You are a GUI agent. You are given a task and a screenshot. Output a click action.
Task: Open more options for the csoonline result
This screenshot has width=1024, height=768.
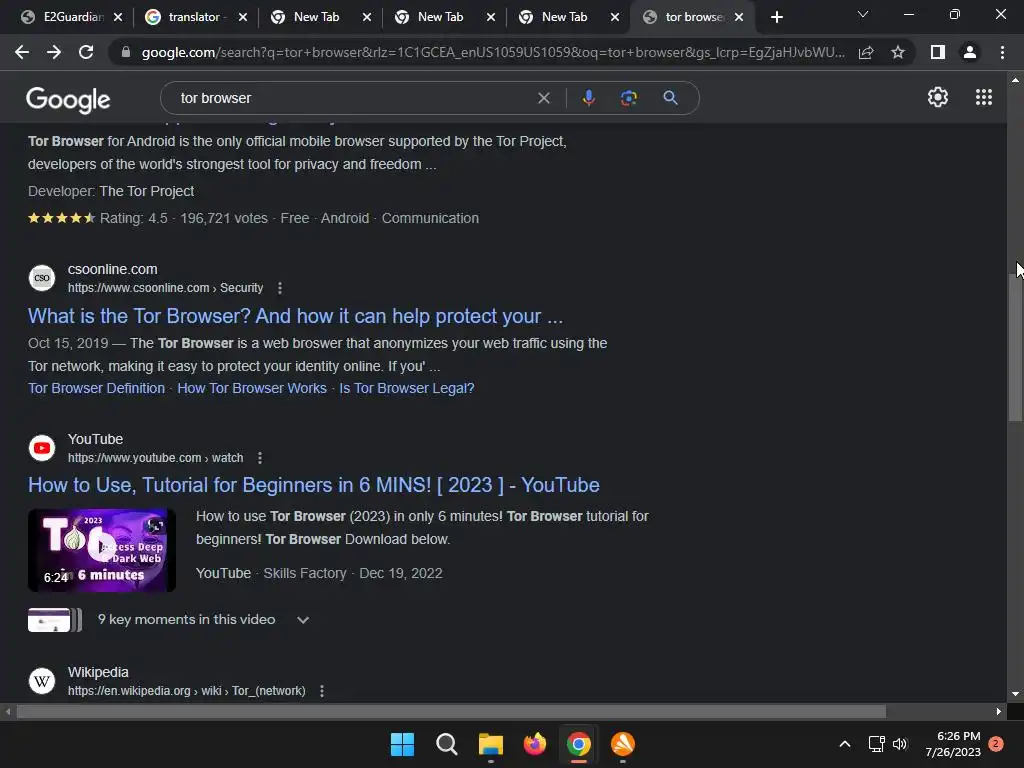pyautogui.click(x=280, y=288)
